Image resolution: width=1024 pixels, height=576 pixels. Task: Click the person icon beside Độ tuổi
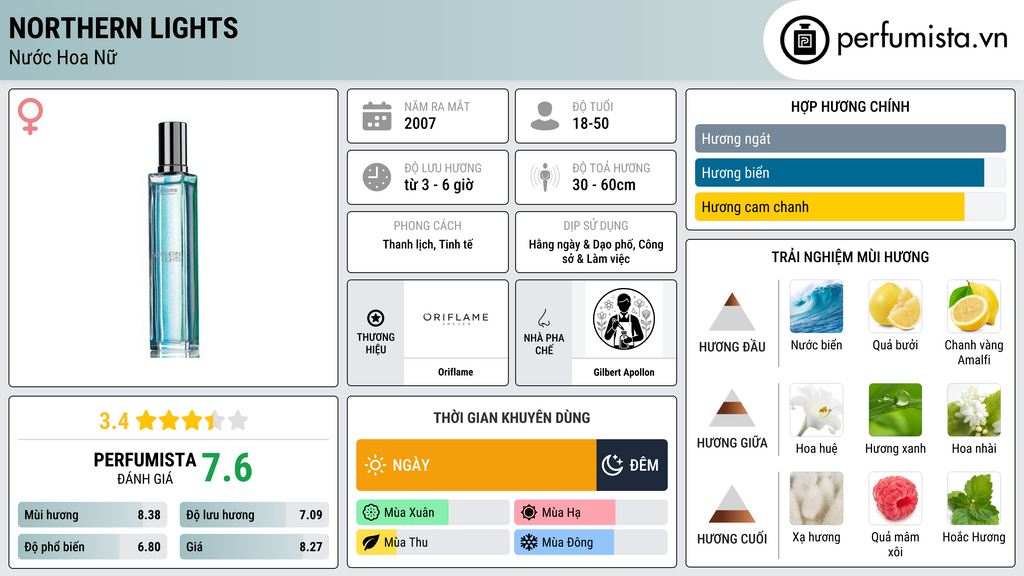pos(545,116)
